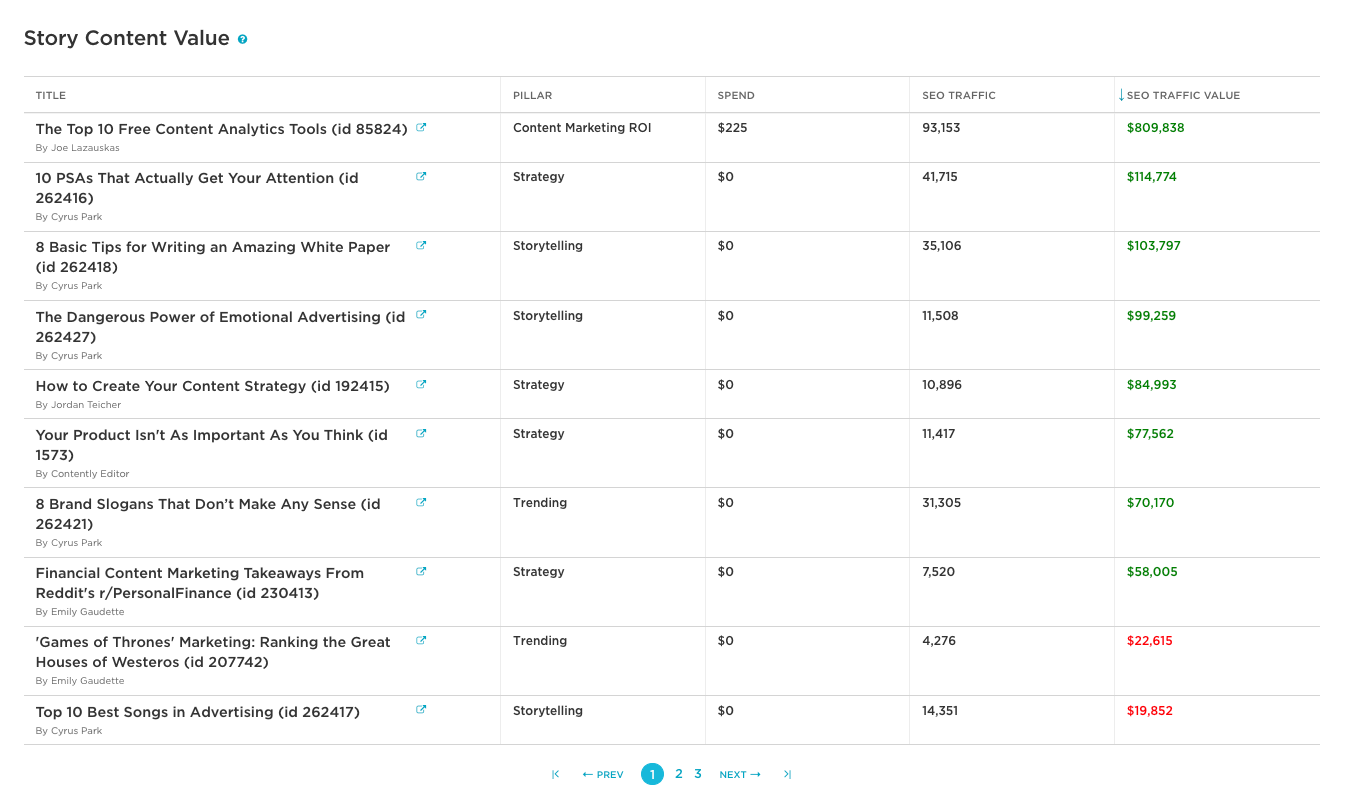1351x808 pixels.
Task: Select page 2 of the results
Action: click(678, 773)
